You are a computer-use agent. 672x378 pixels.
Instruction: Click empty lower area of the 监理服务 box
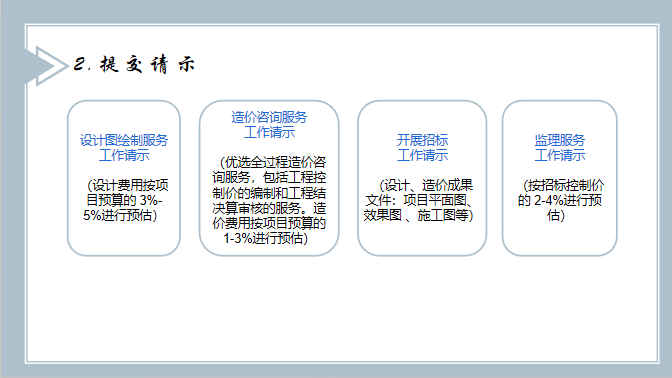pos(560,240)
